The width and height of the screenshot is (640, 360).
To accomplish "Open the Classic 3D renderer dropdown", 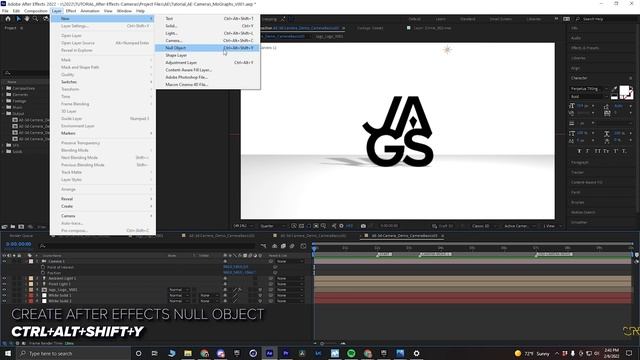I will click(483, 226).
